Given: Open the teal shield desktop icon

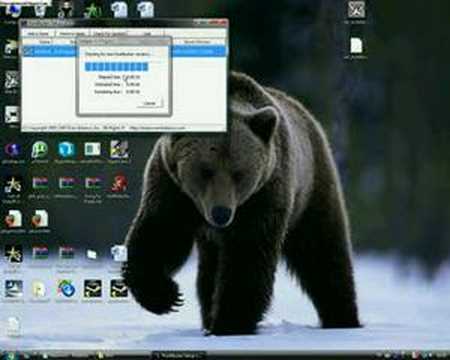Looking at the screenshot, I should [66, 150].
